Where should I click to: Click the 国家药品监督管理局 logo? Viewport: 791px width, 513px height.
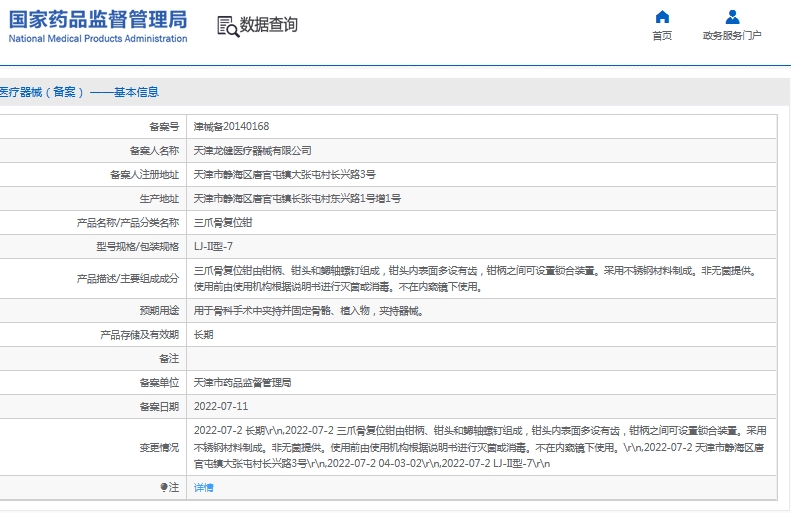(98, 20)
